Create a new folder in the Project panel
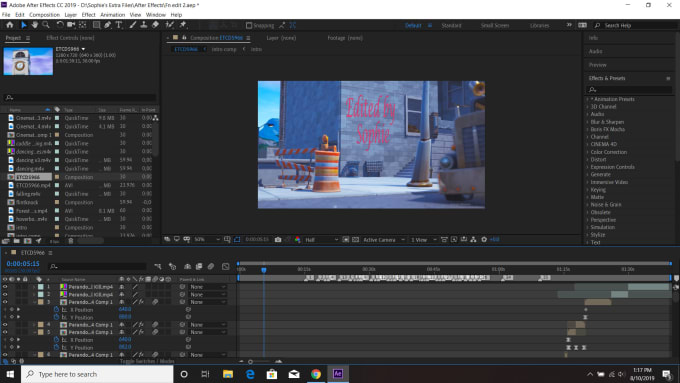The image size is (680, 383). [x=16, y=241]
